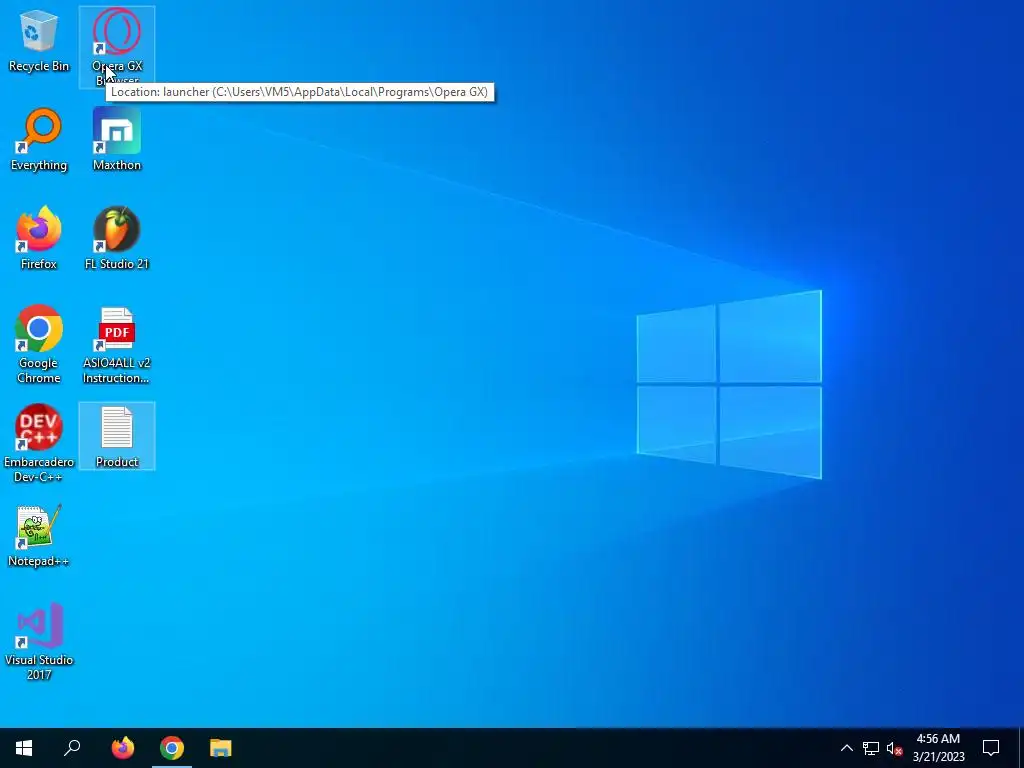
Task: Click the Everything search shortcut icon
Action: (39, 139)
